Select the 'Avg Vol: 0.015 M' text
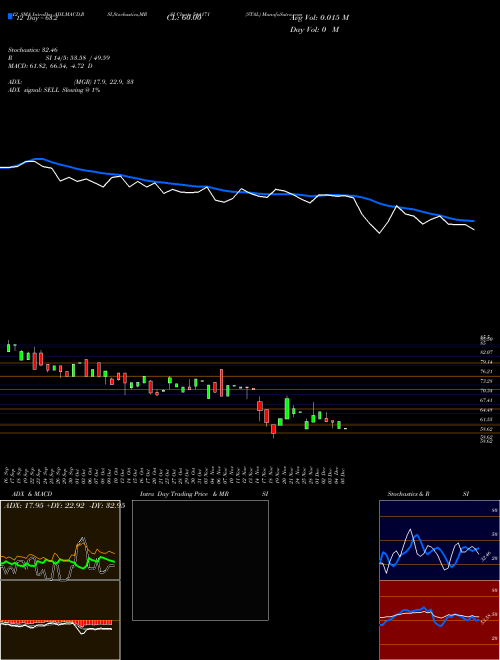The height and width of the screenshot is (660, 500). 319,18
